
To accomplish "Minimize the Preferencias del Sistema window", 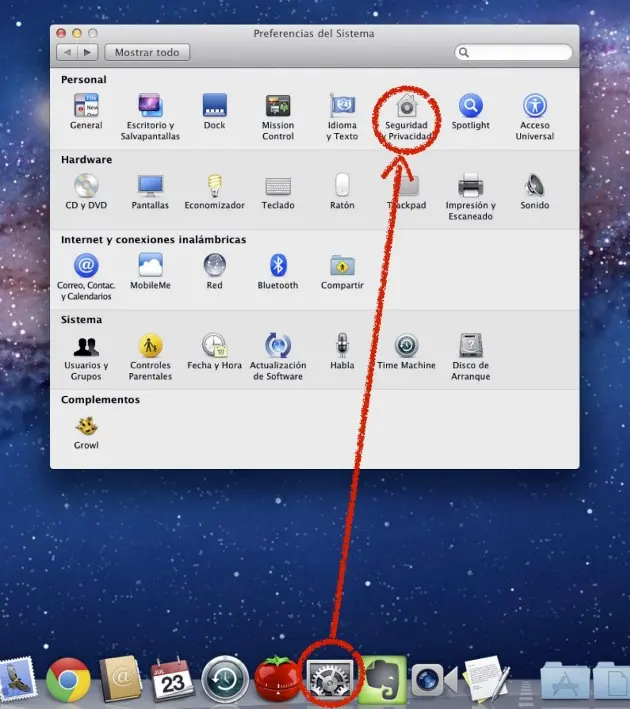I will pyautogui.click(x=77, y=33).
